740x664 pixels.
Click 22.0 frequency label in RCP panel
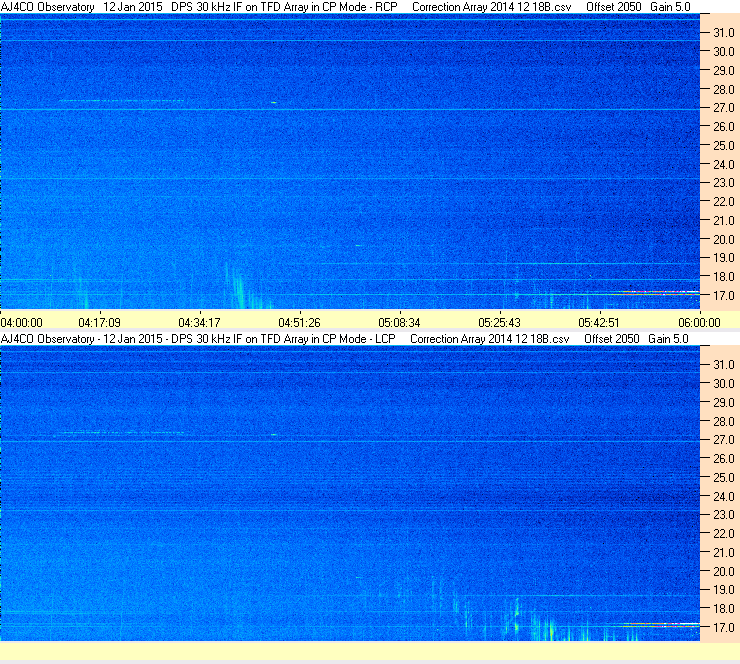[x=723, y=202]
